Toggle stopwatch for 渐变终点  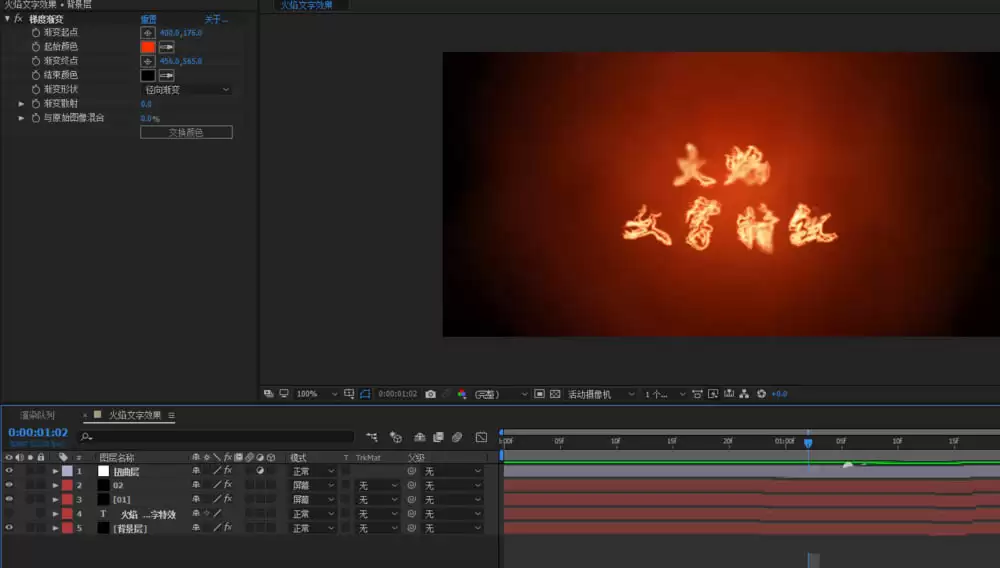tap(36, 61)
